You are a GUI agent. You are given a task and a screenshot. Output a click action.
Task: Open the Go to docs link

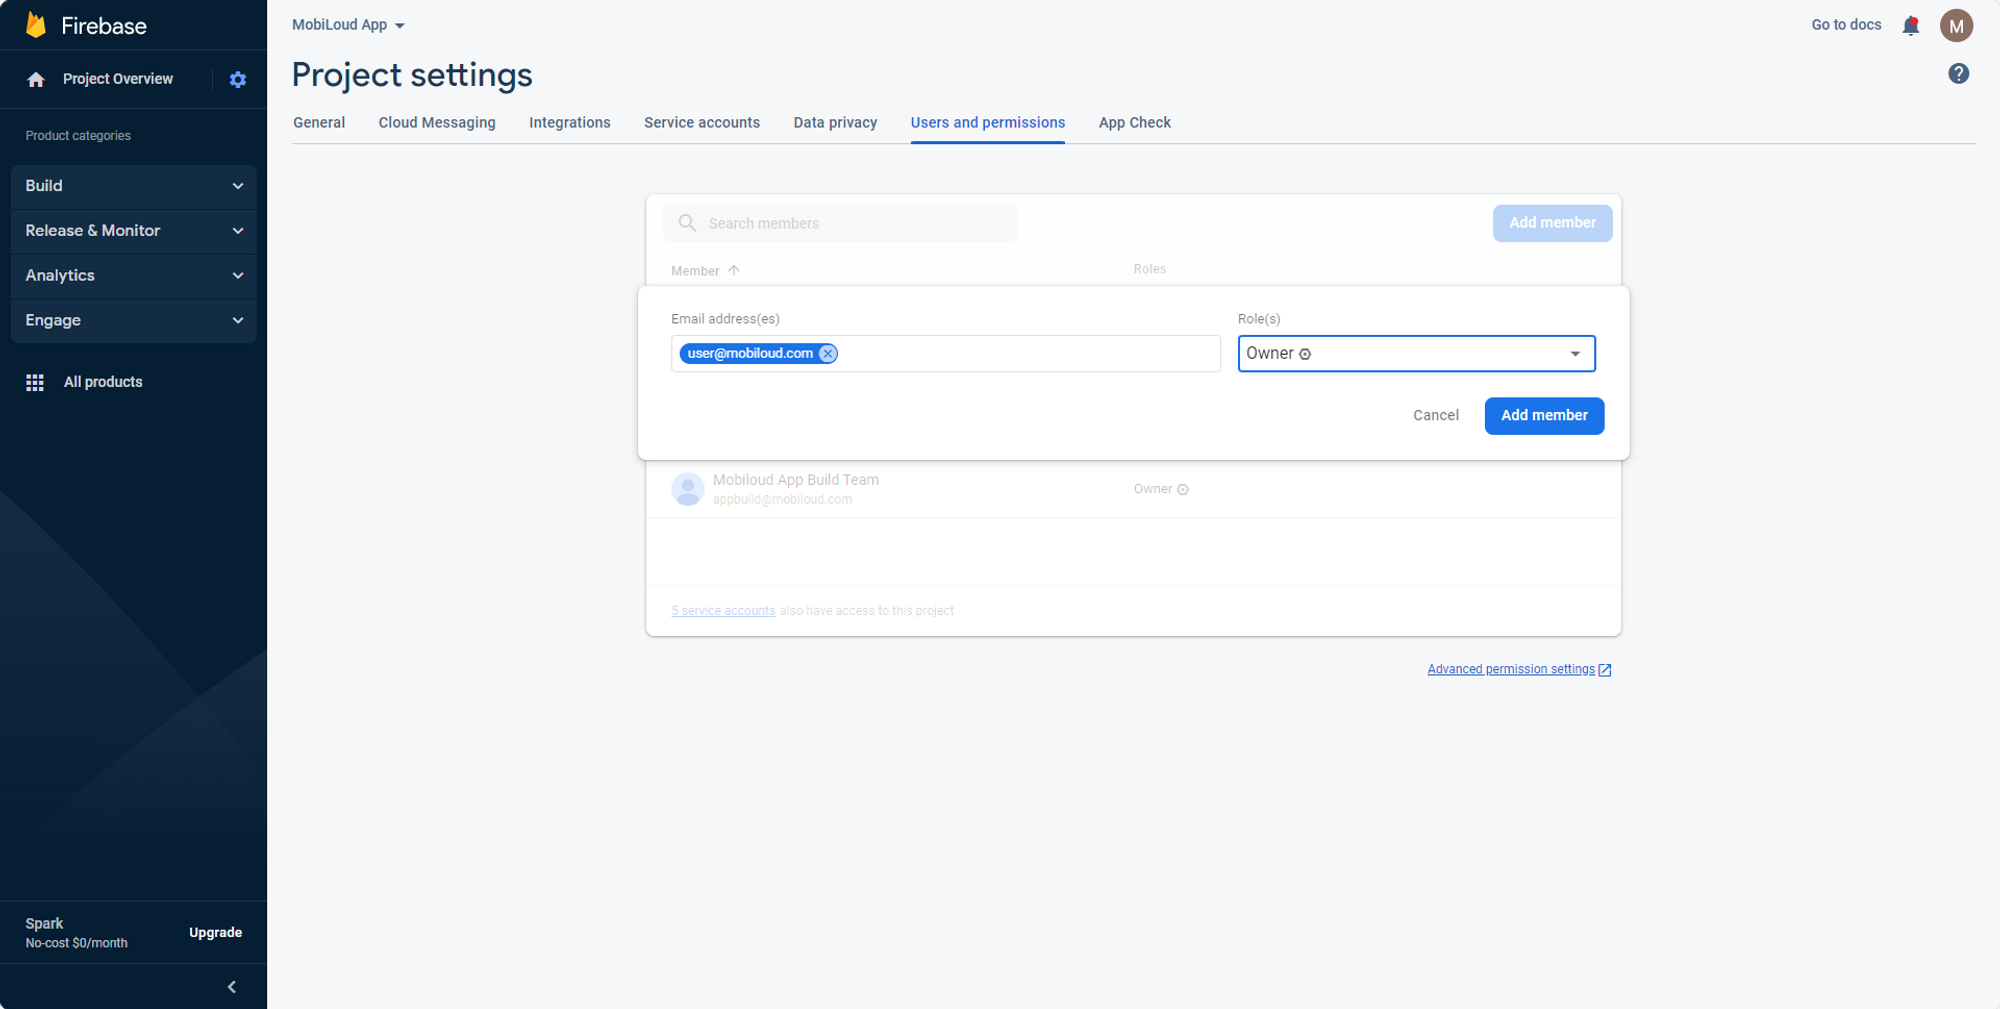pyautogui.click(x=1846, y=25)
